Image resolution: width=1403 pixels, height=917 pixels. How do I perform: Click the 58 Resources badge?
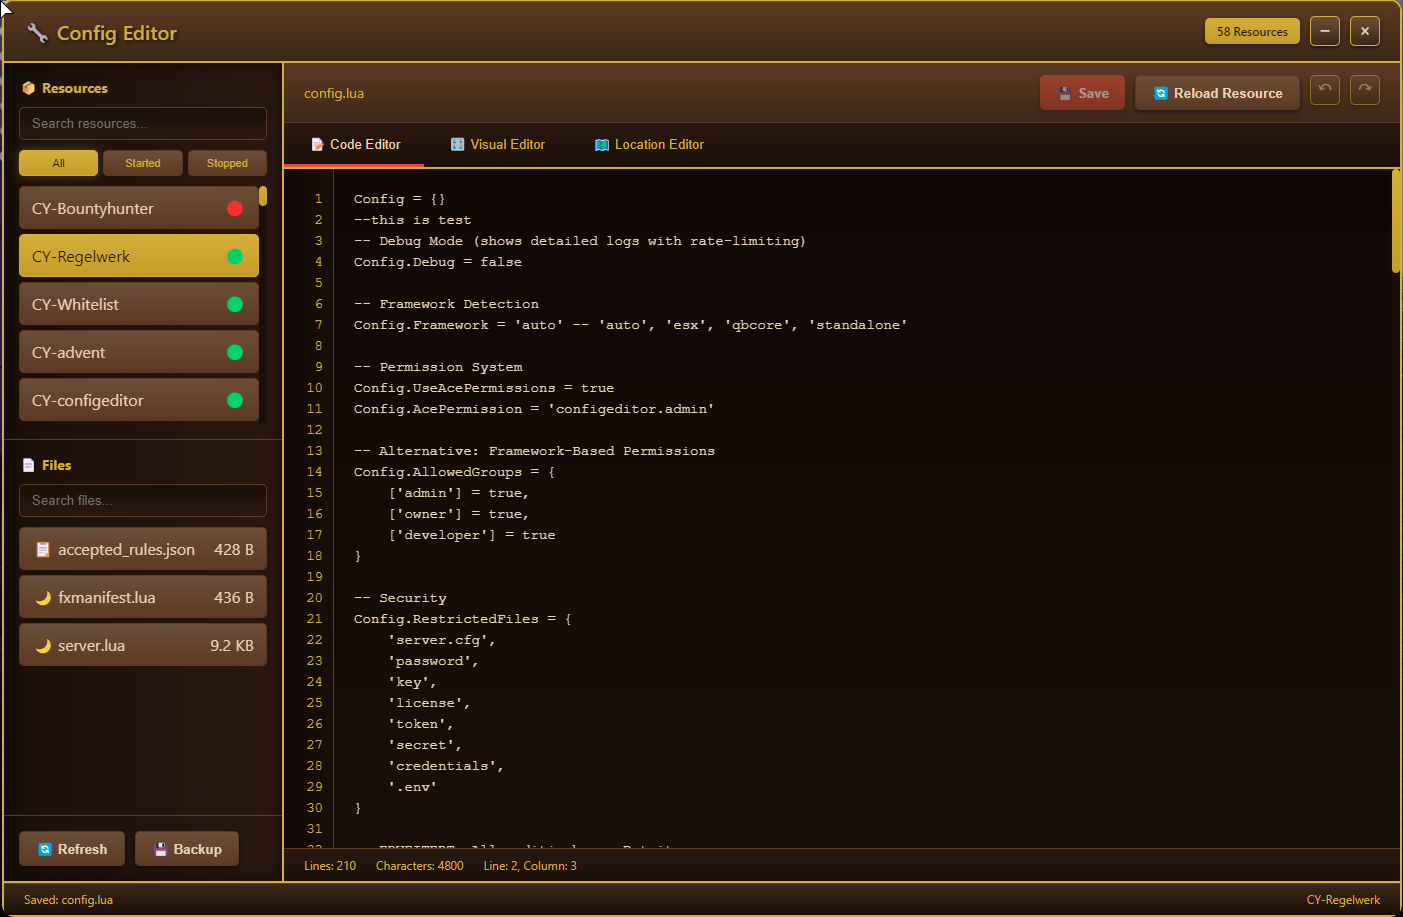pyautogui.click(x=1252, y=31)
